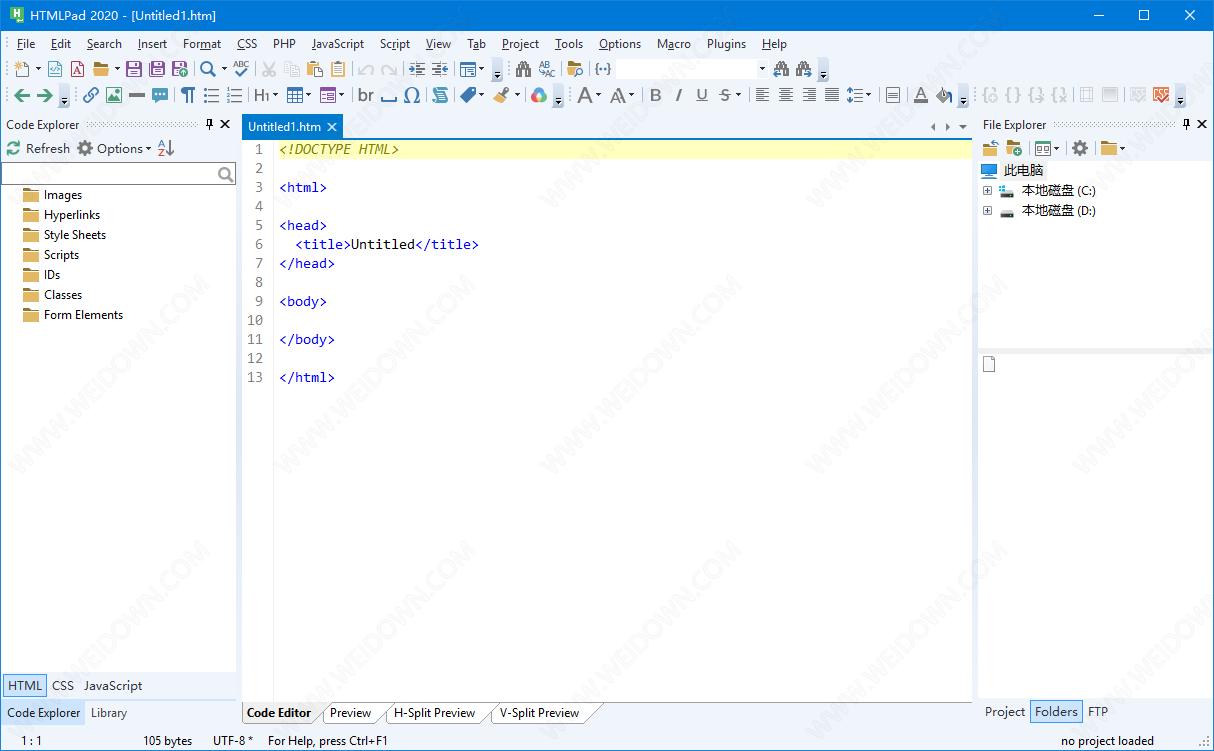Viewport: 1214px width, 751px height.
Task: Open the Project tab in File Explorer
Action: [x=1004, y=712]
